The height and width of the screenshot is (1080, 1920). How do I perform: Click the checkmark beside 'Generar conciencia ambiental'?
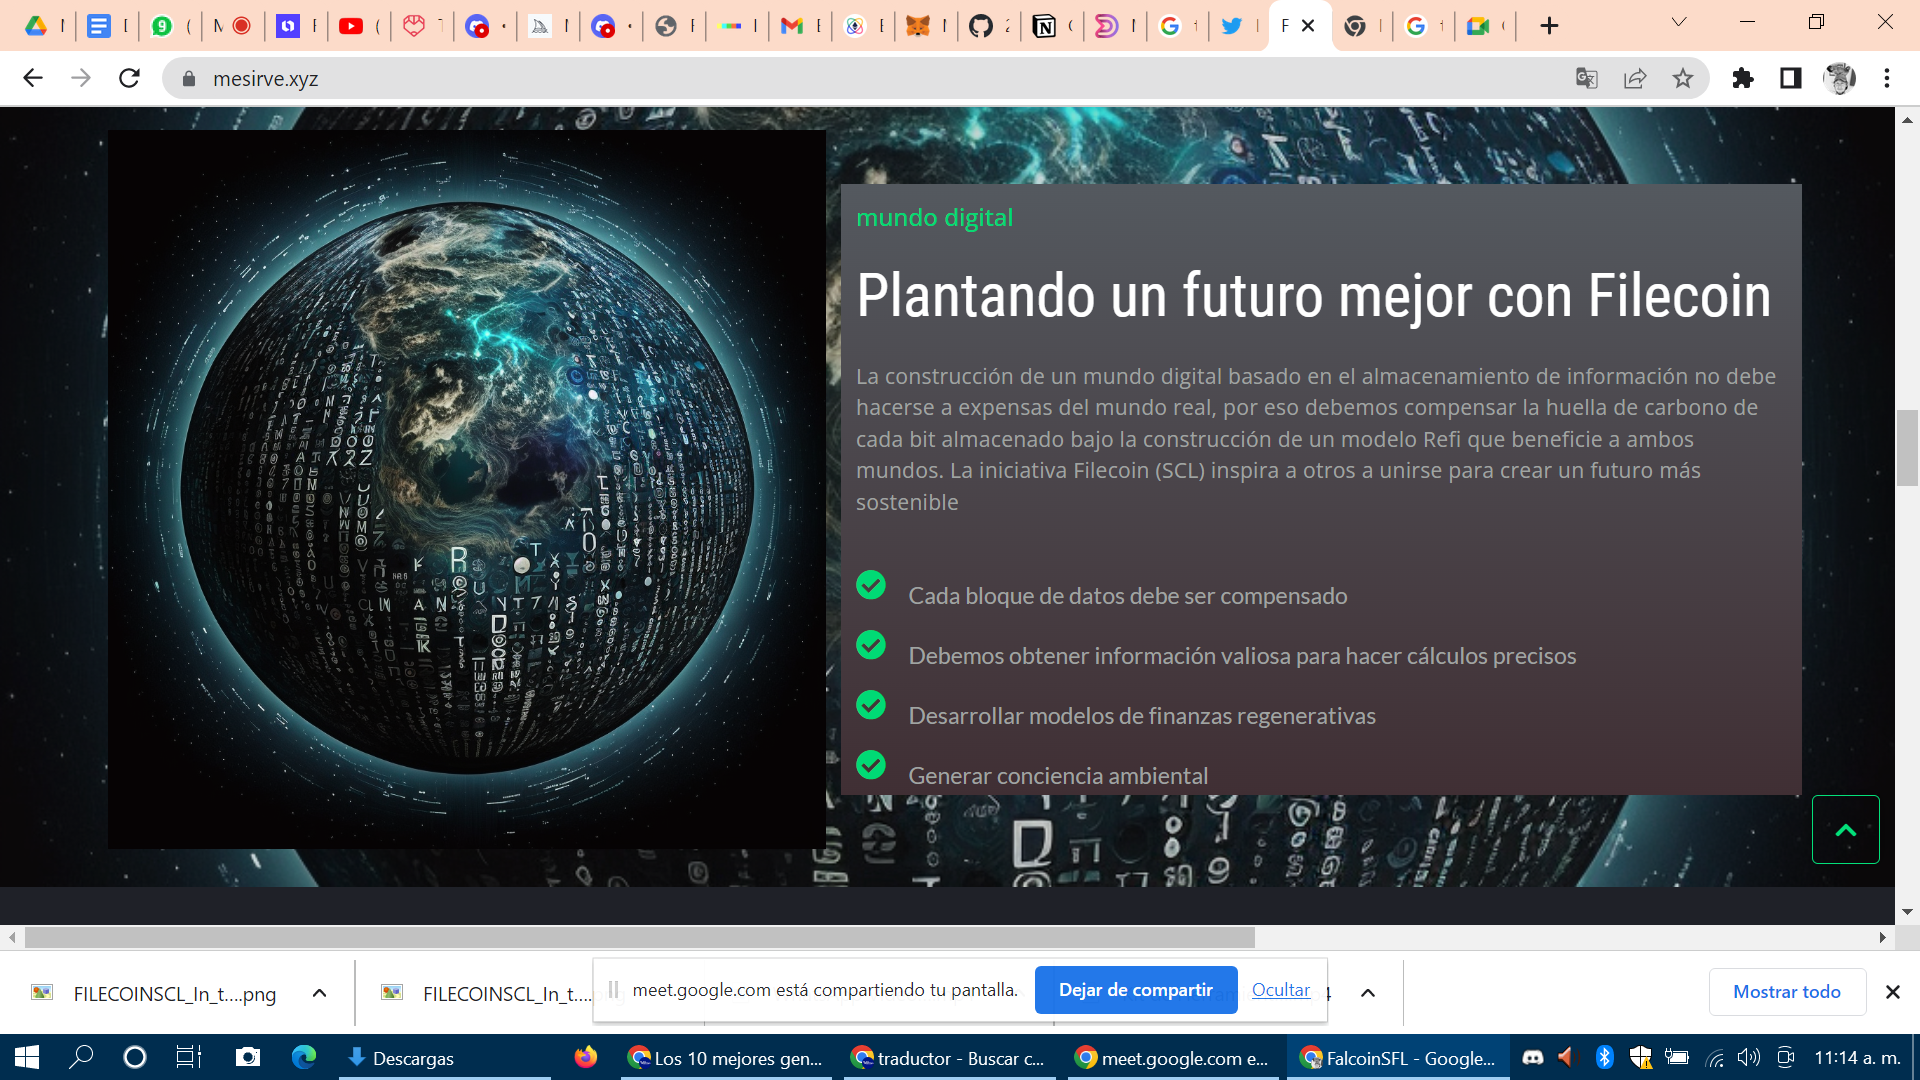click(x=871, y=765)
